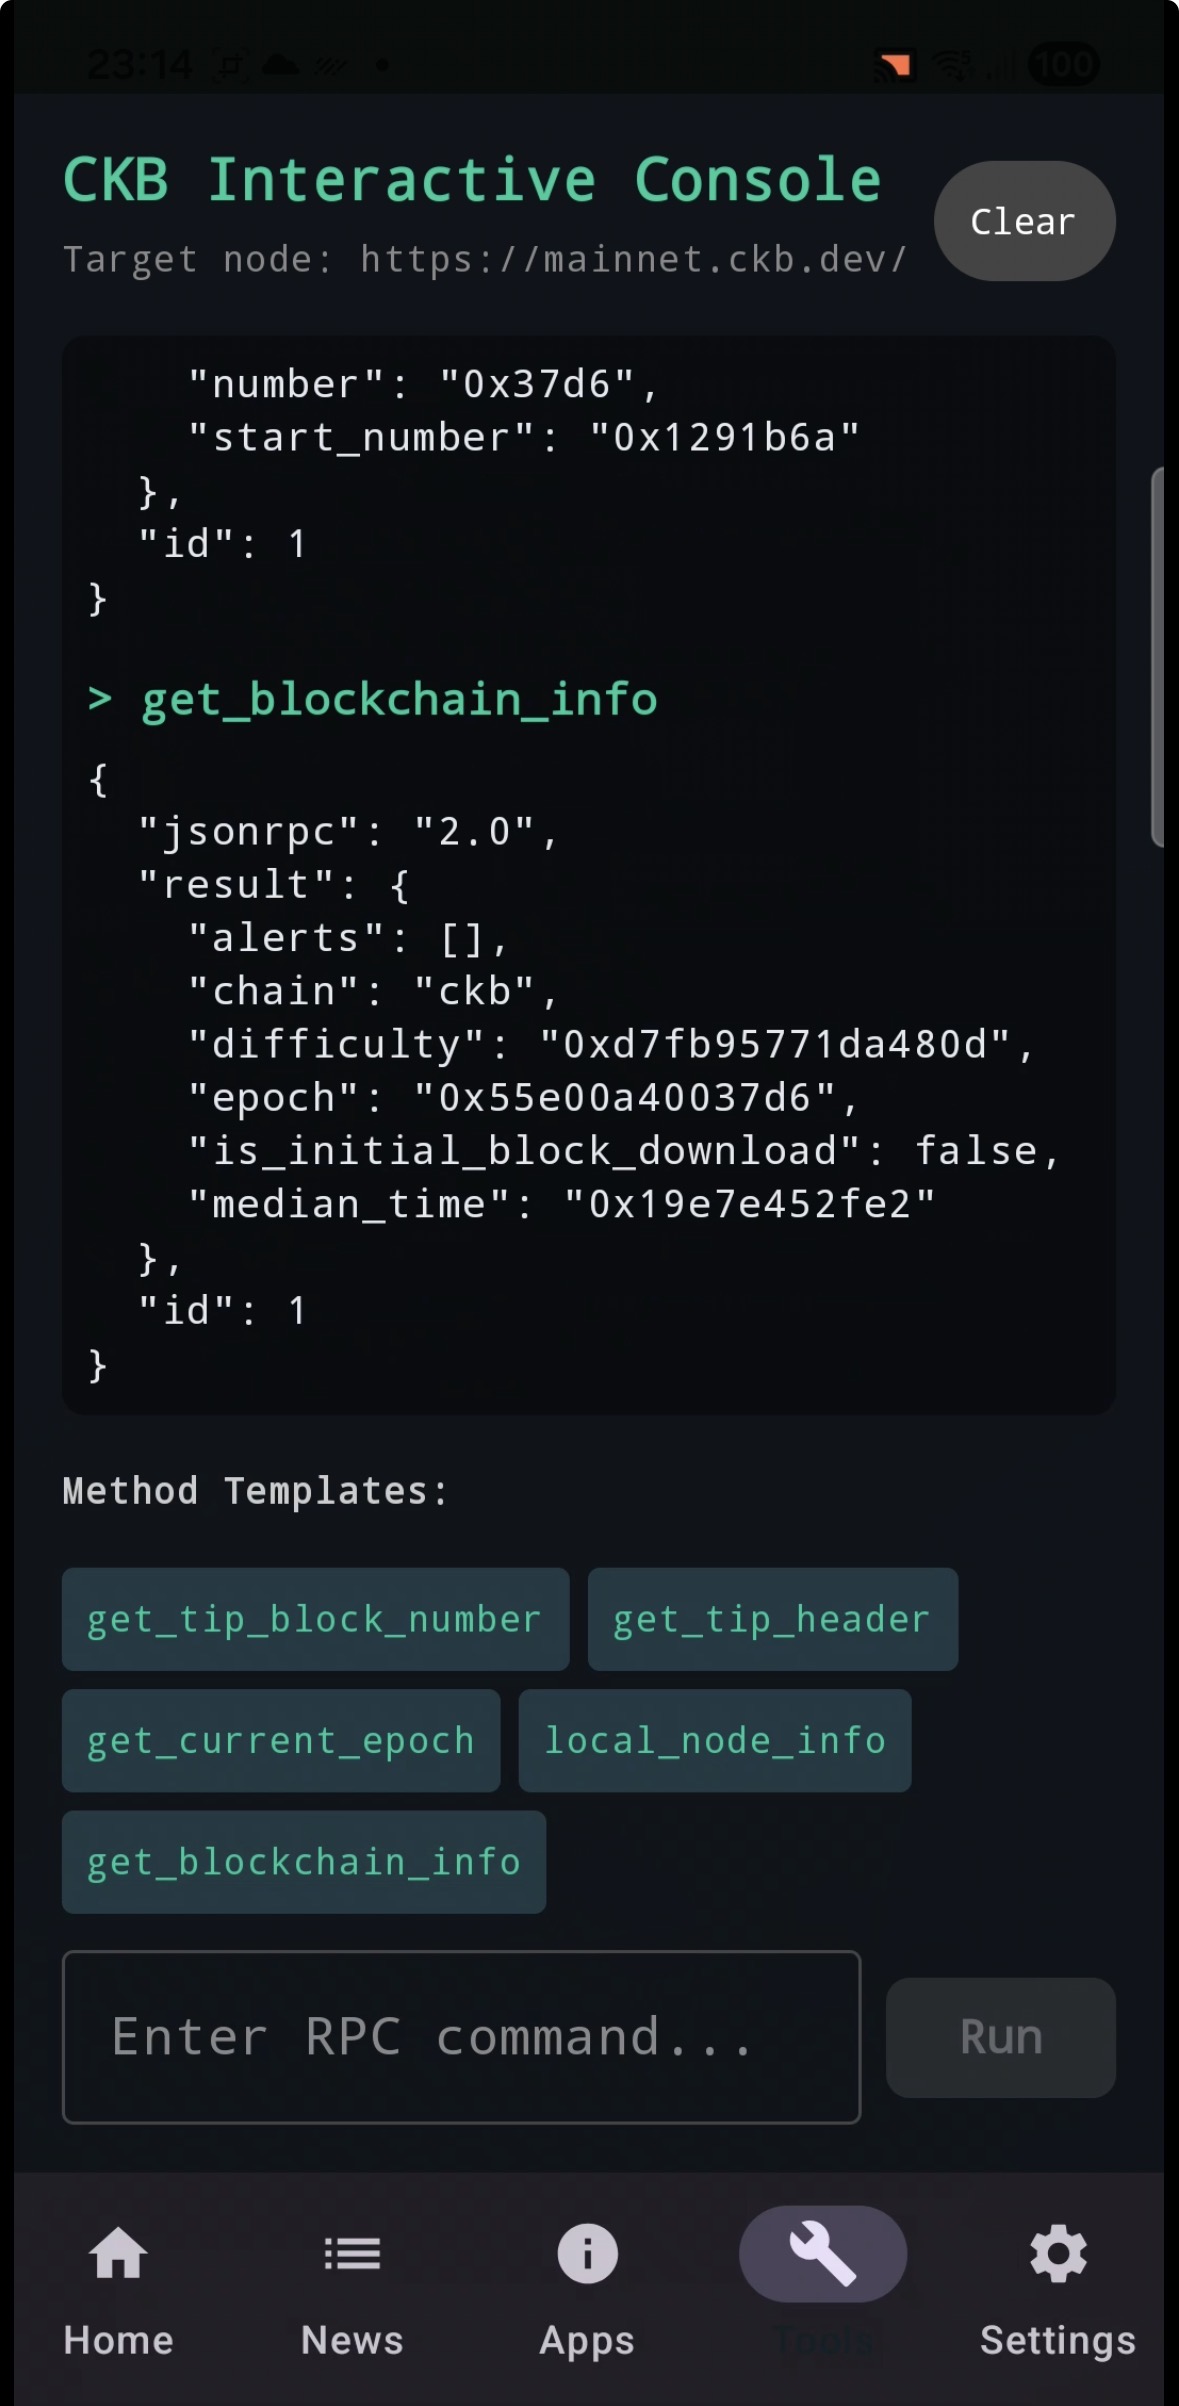Open the Home tab house icon

[118, 2254]
